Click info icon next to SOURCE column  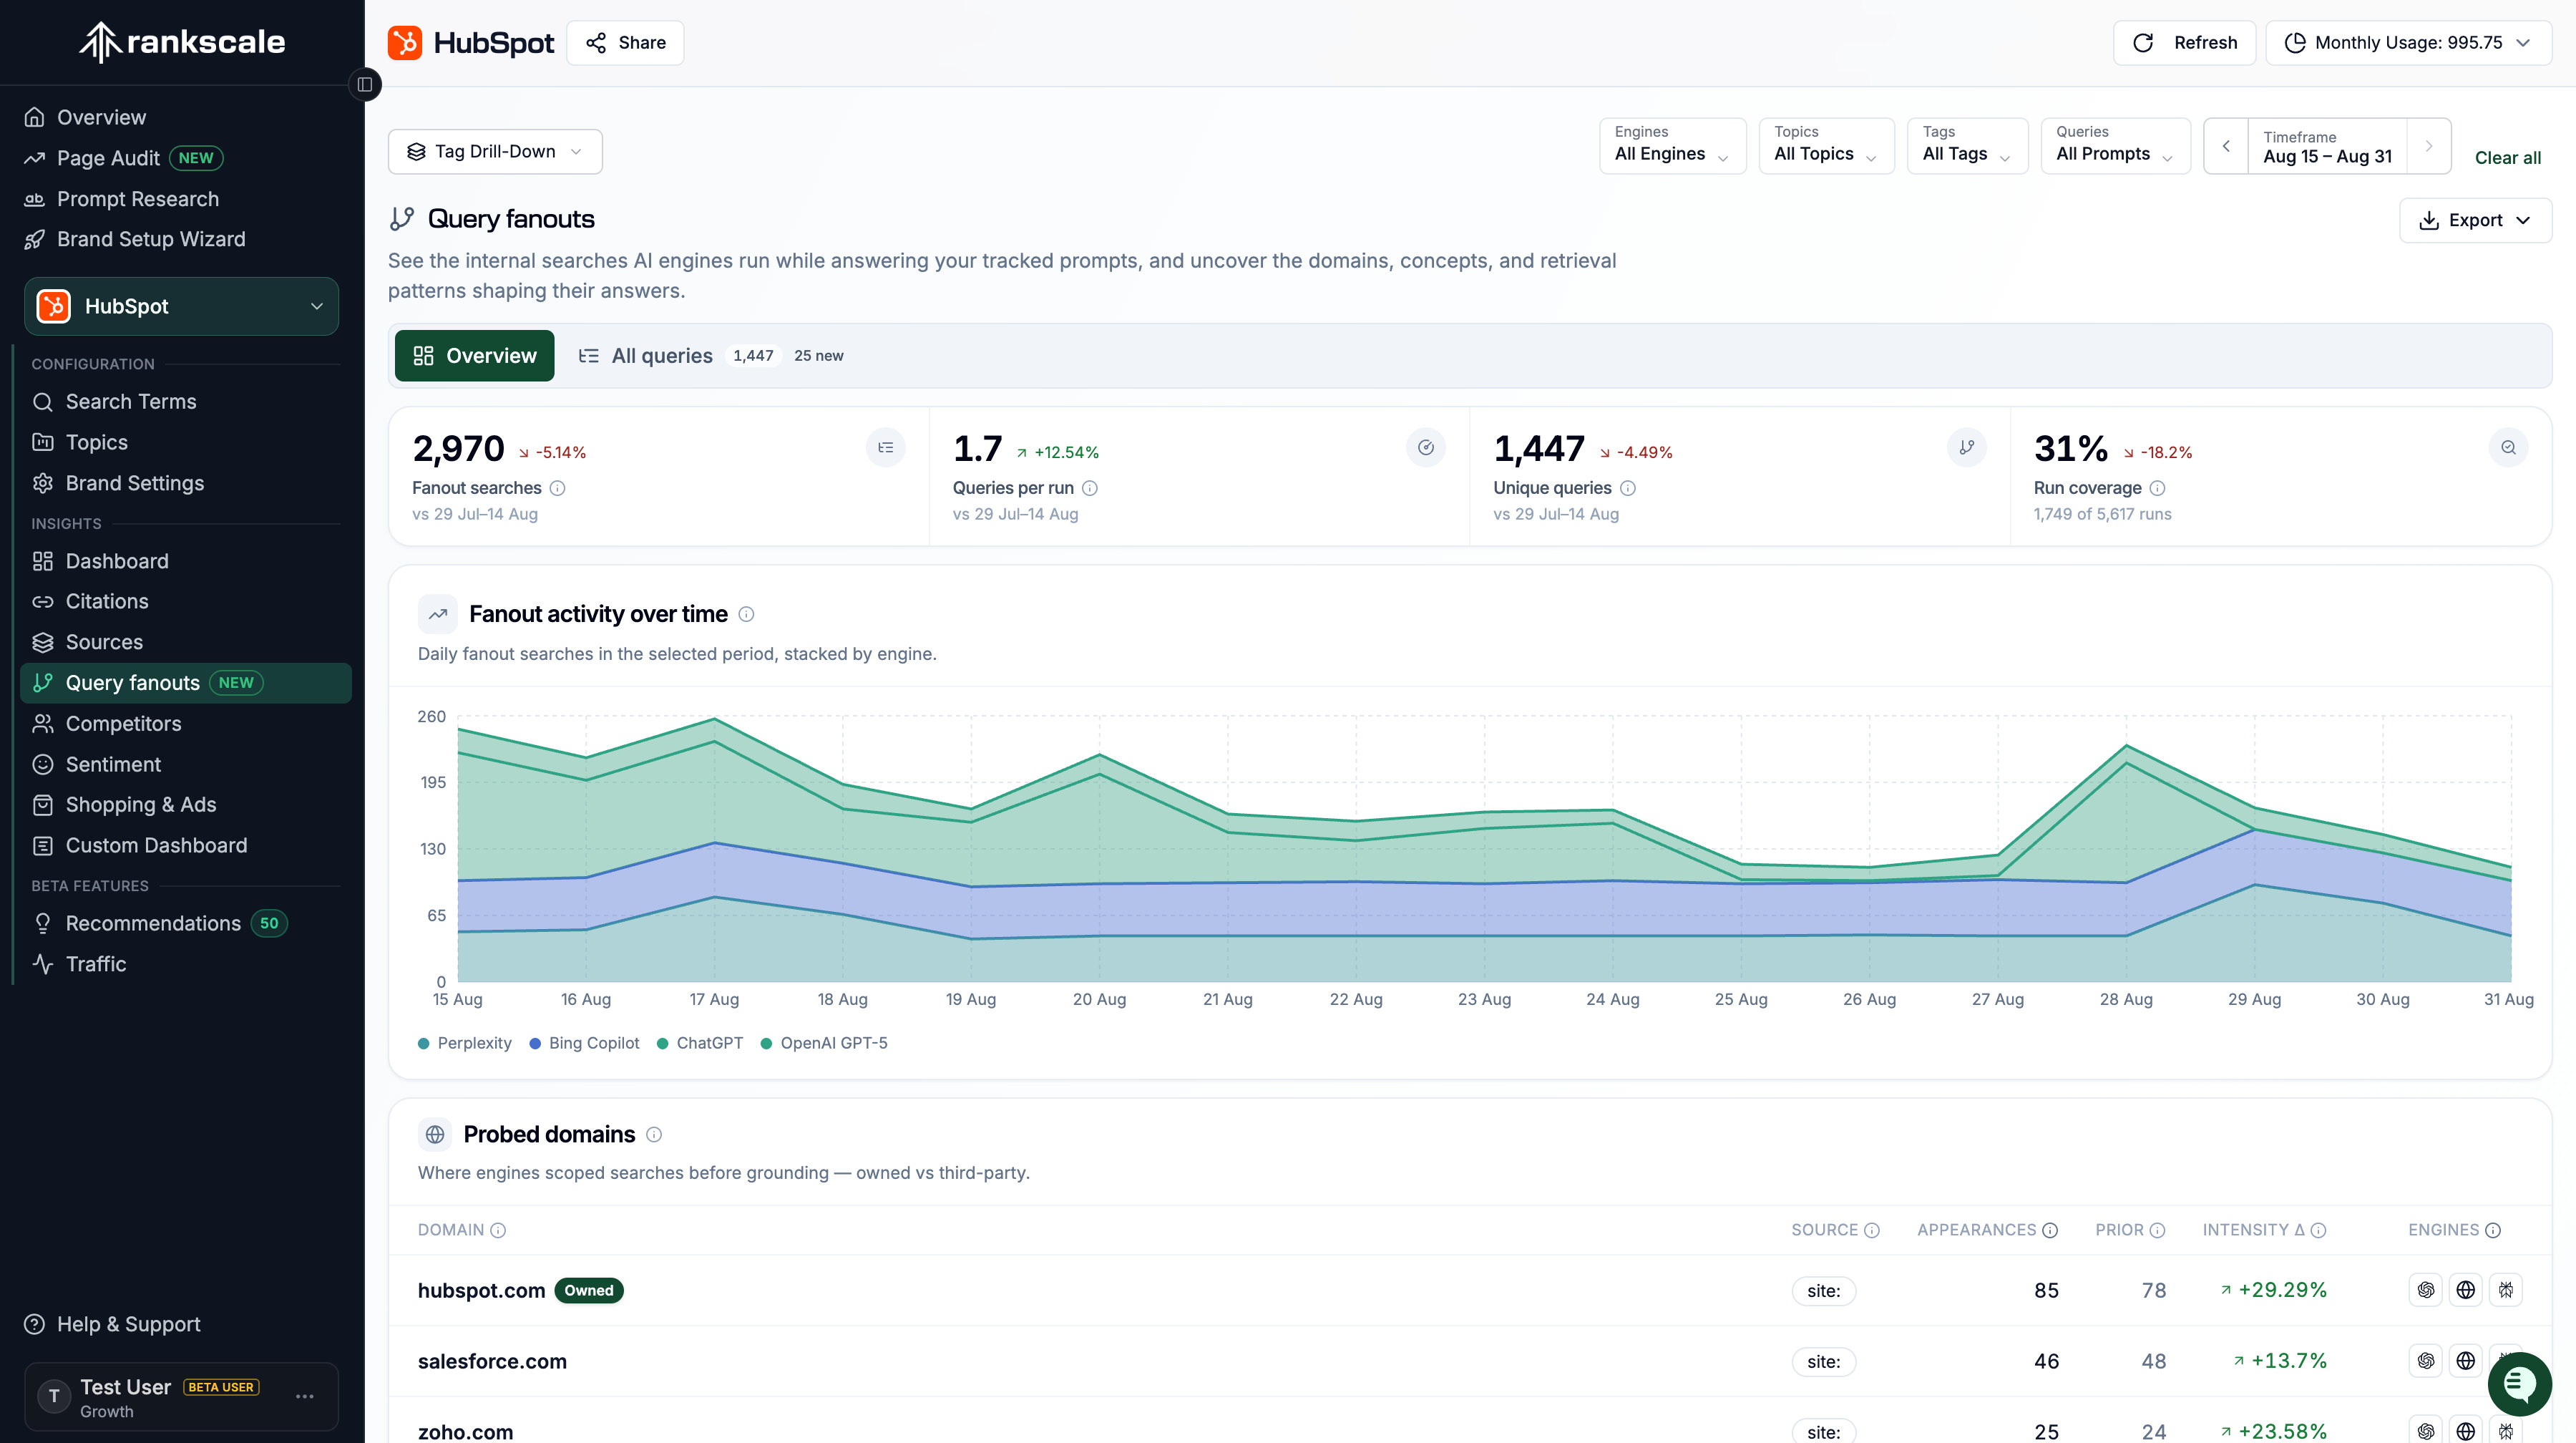tap(1872, 1230)
